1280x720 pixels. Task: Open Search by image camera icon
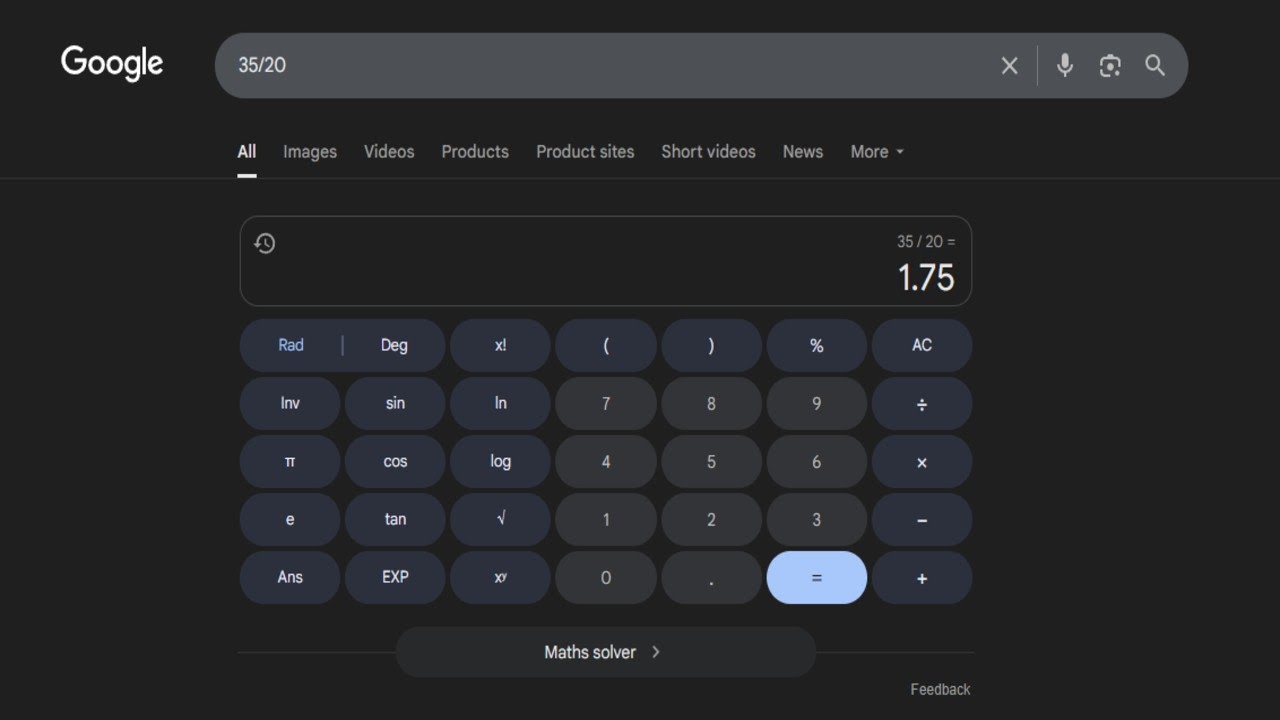tap(1110, 66)
